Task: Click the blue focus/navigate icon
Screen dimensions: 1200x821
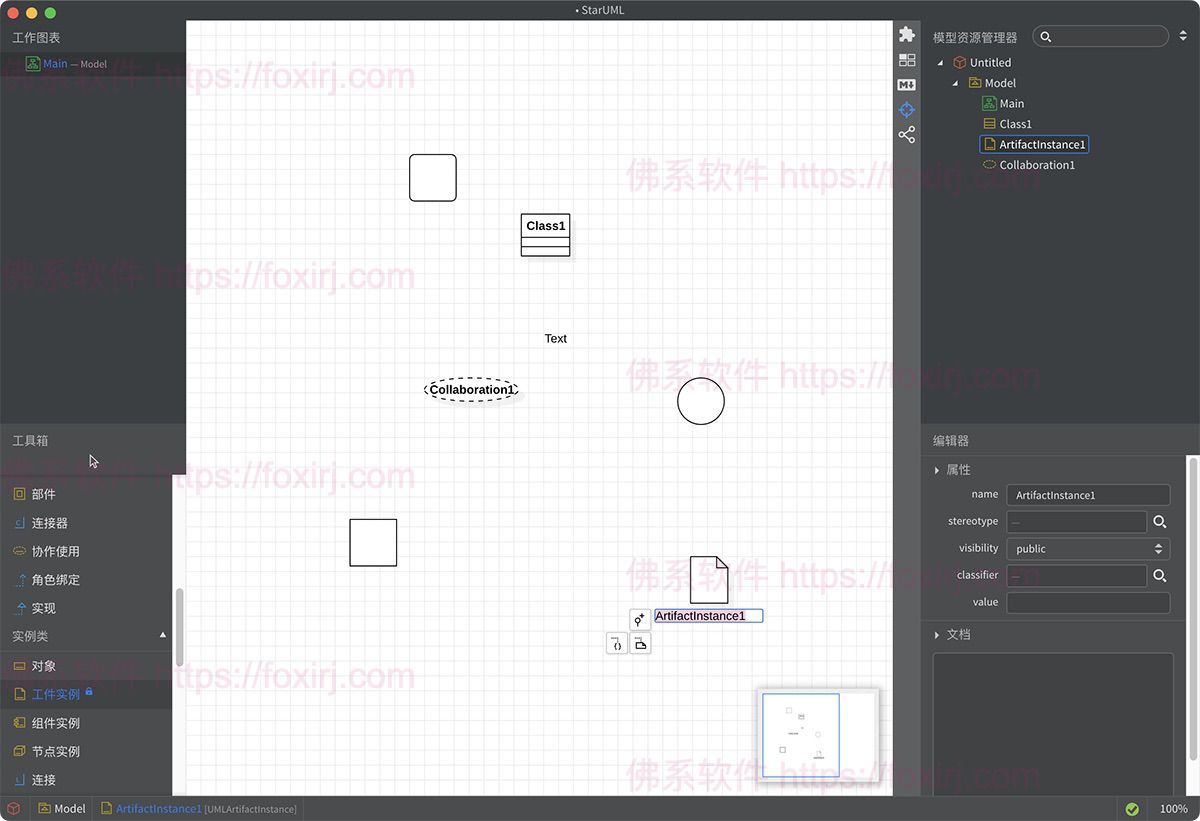Action: pos(906,110)
